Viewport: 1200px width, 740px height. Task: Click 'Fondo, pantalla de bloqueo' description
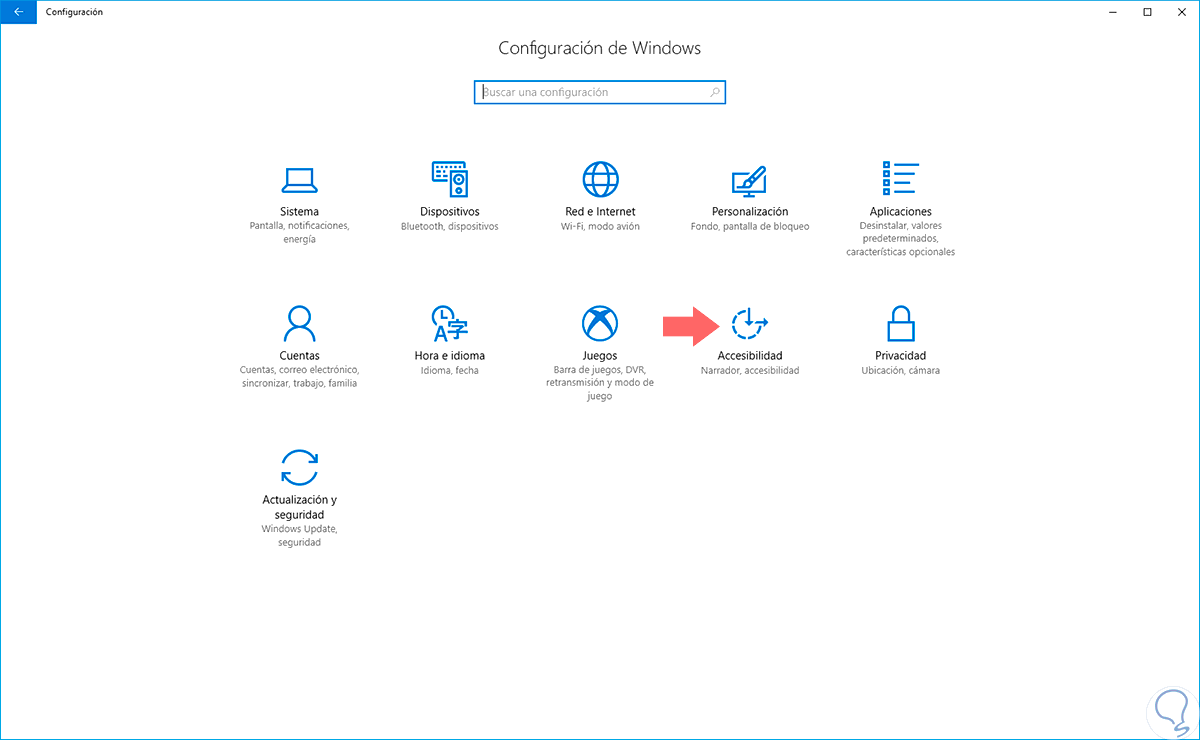750,227
